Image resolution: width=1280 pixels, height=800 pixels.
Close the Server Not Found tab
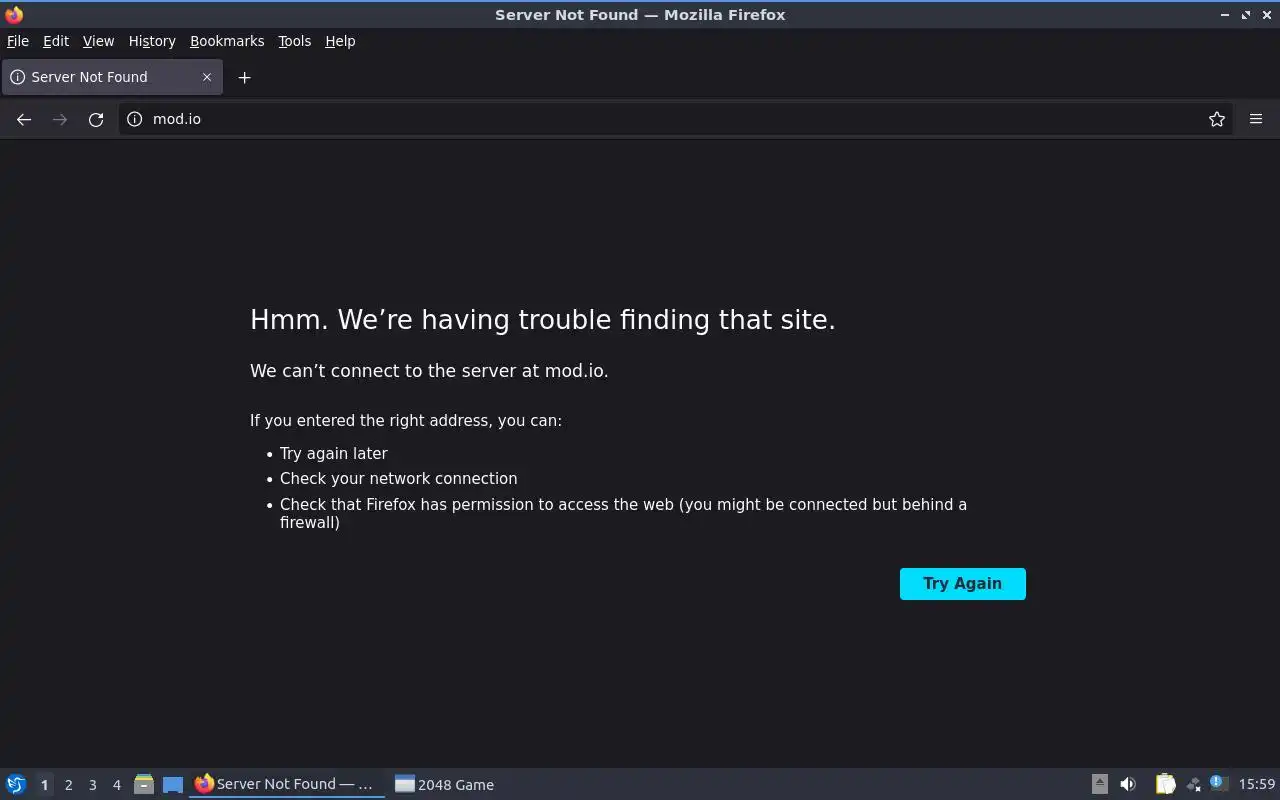(x=207, y=77)
